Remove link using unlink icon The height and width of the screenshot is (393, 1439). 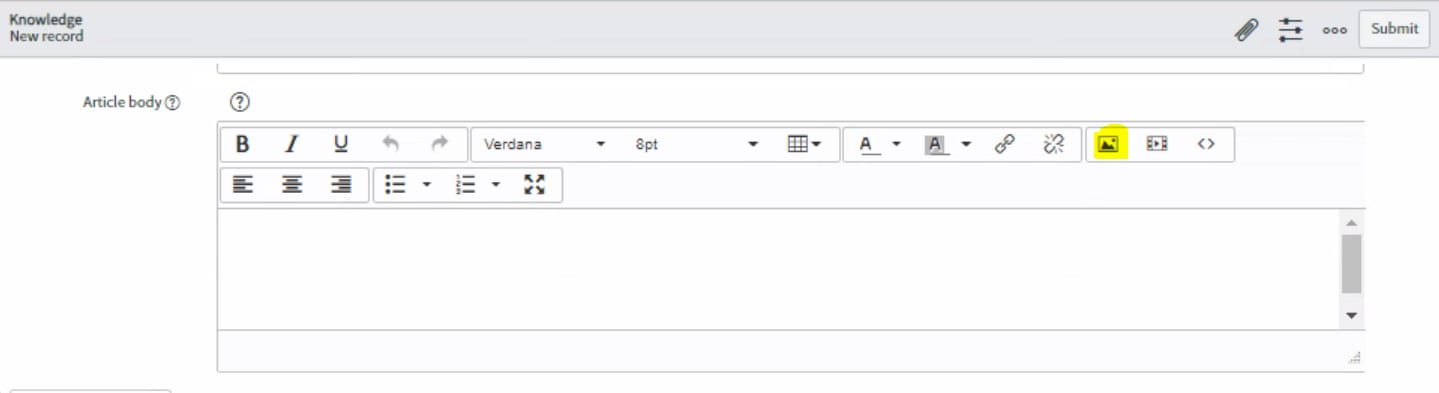click(x=1054, y=144)
